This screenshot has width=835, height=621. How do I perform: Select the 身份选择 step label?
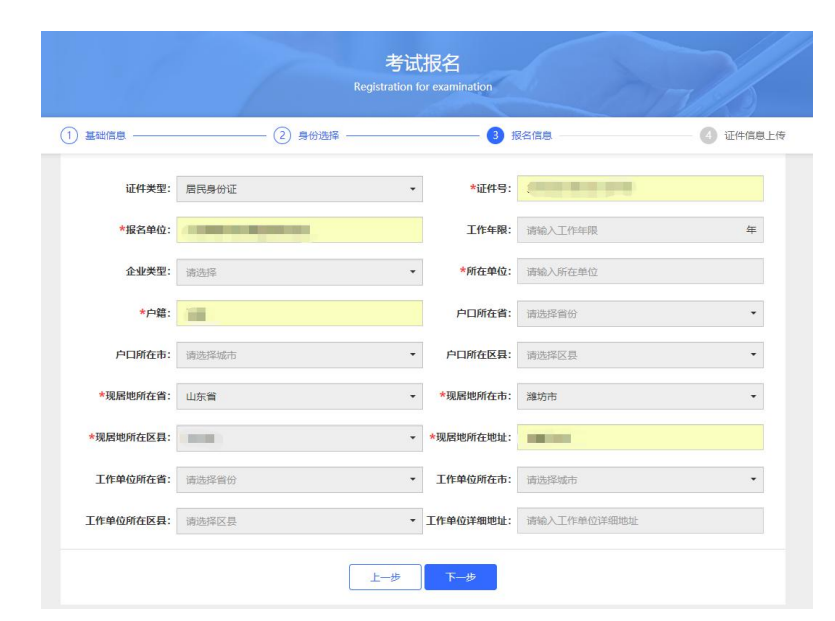[x=319, y=136]
